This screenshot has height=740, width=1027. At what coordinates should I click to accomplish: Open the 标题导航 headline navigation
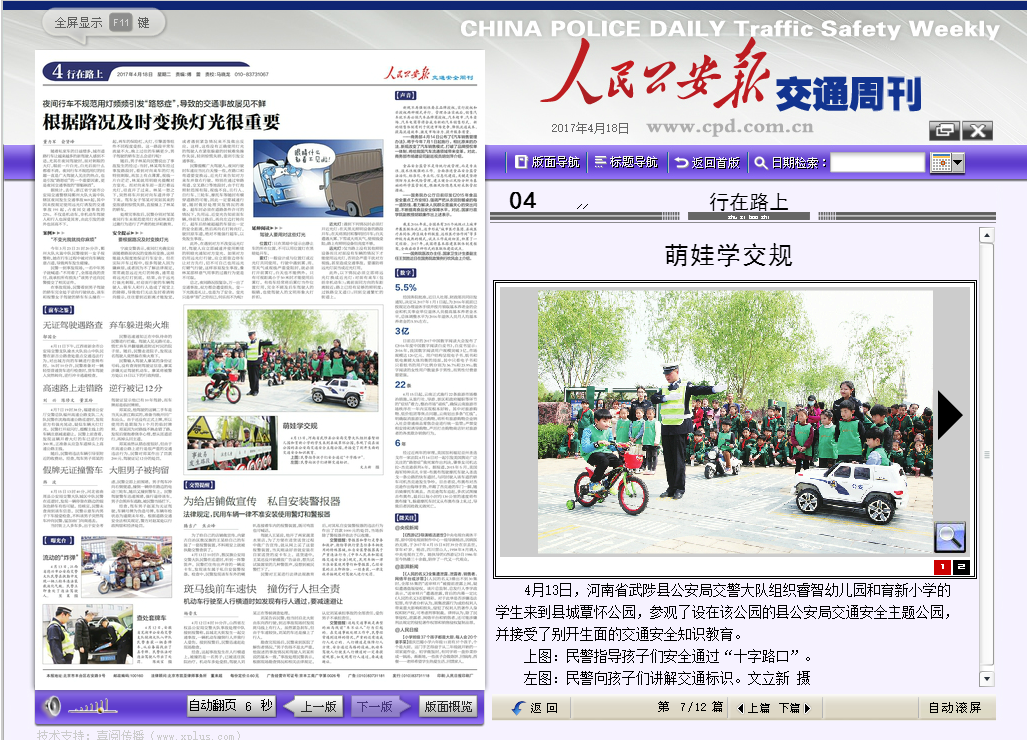click(x=625, y=162)
